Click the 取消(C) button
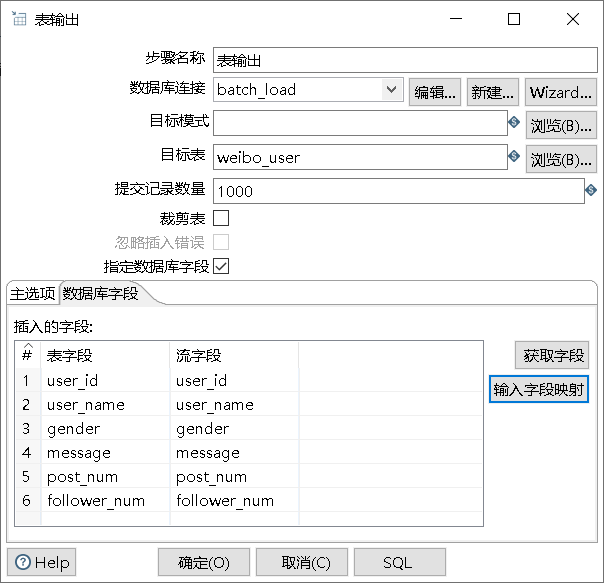Image resolution: width=604 pixels, height=583 pixels. 302,562
